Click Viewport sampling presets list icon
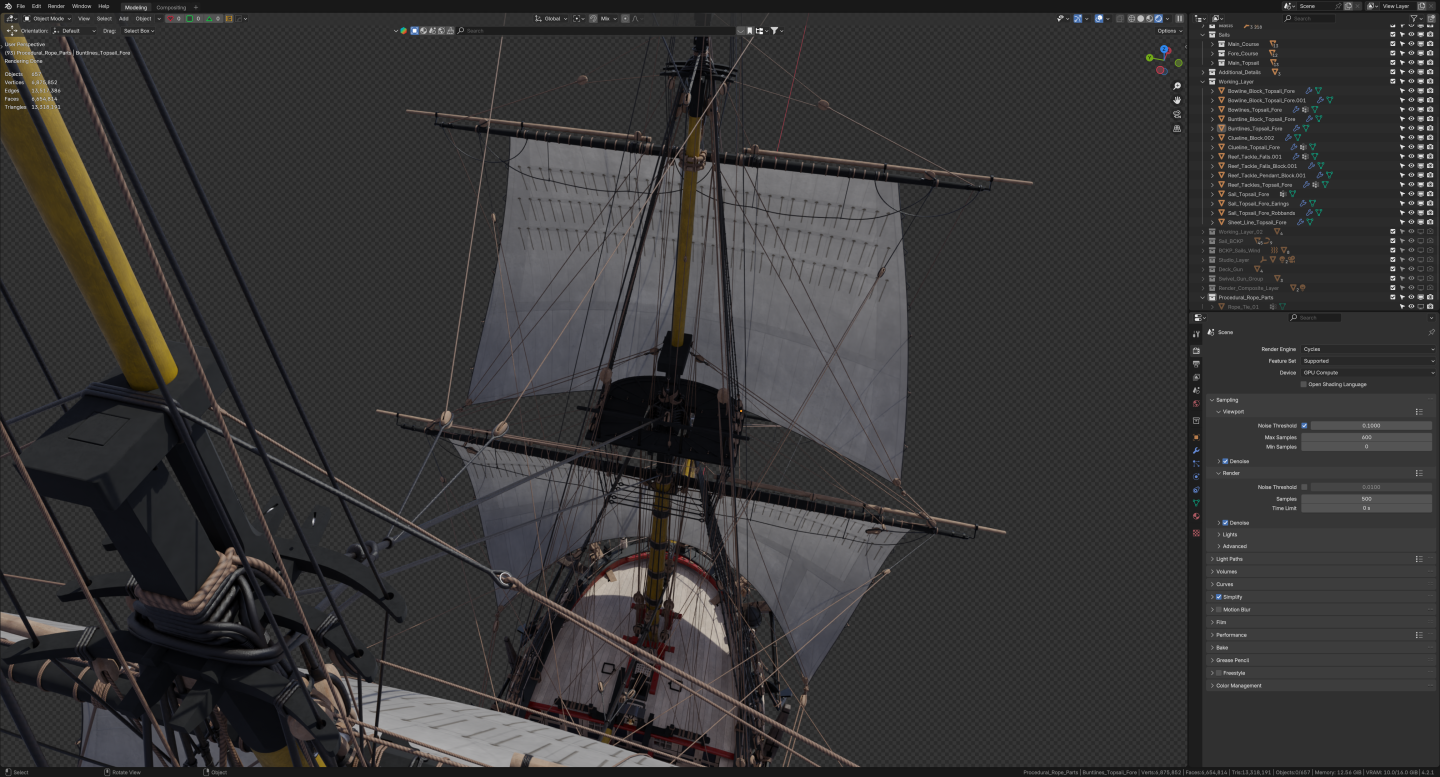 [x=1419, y=411]
